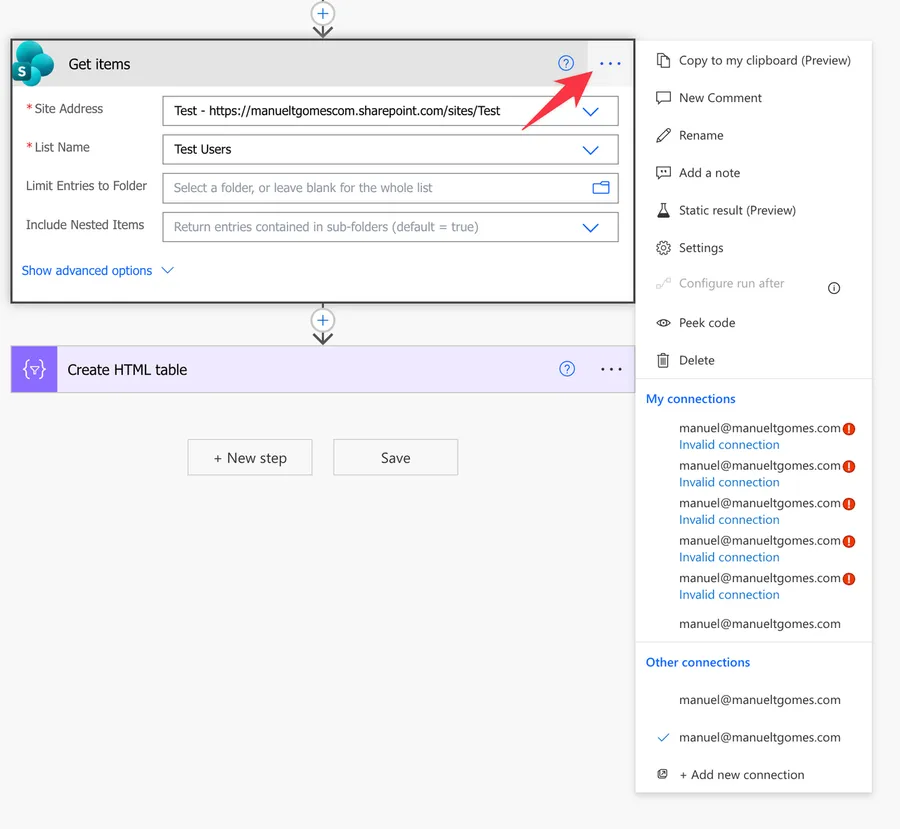Click the Add new connection icon
900x829 pixels.
click(662, 774)
